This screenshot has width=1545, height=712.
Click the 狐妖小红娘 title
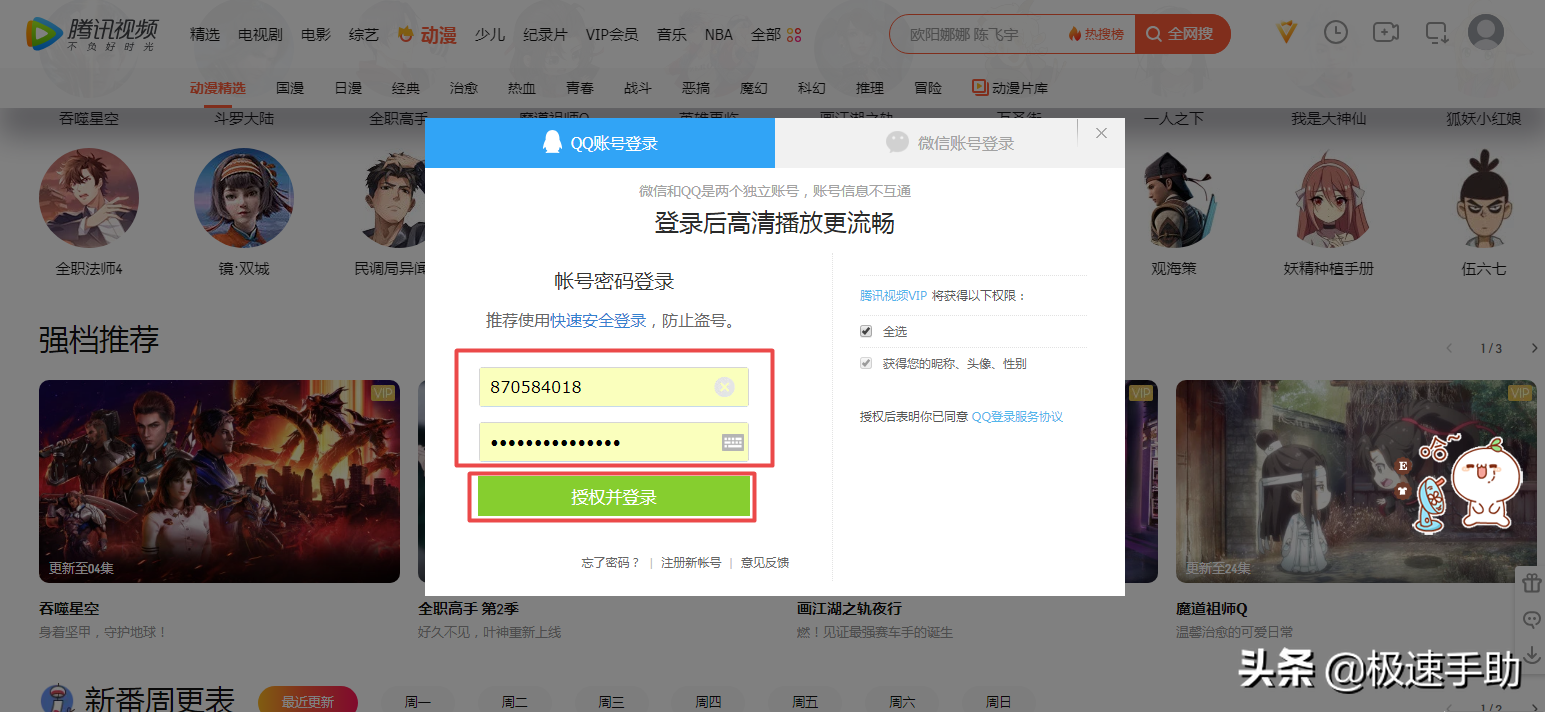point(1483,119)
